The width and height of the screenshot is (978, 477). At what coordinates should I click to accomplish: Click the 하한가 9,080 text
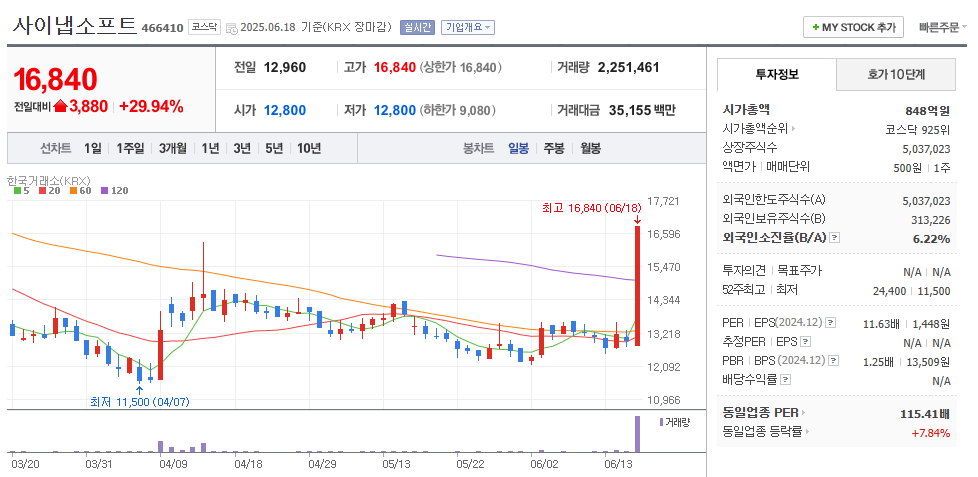458,110
